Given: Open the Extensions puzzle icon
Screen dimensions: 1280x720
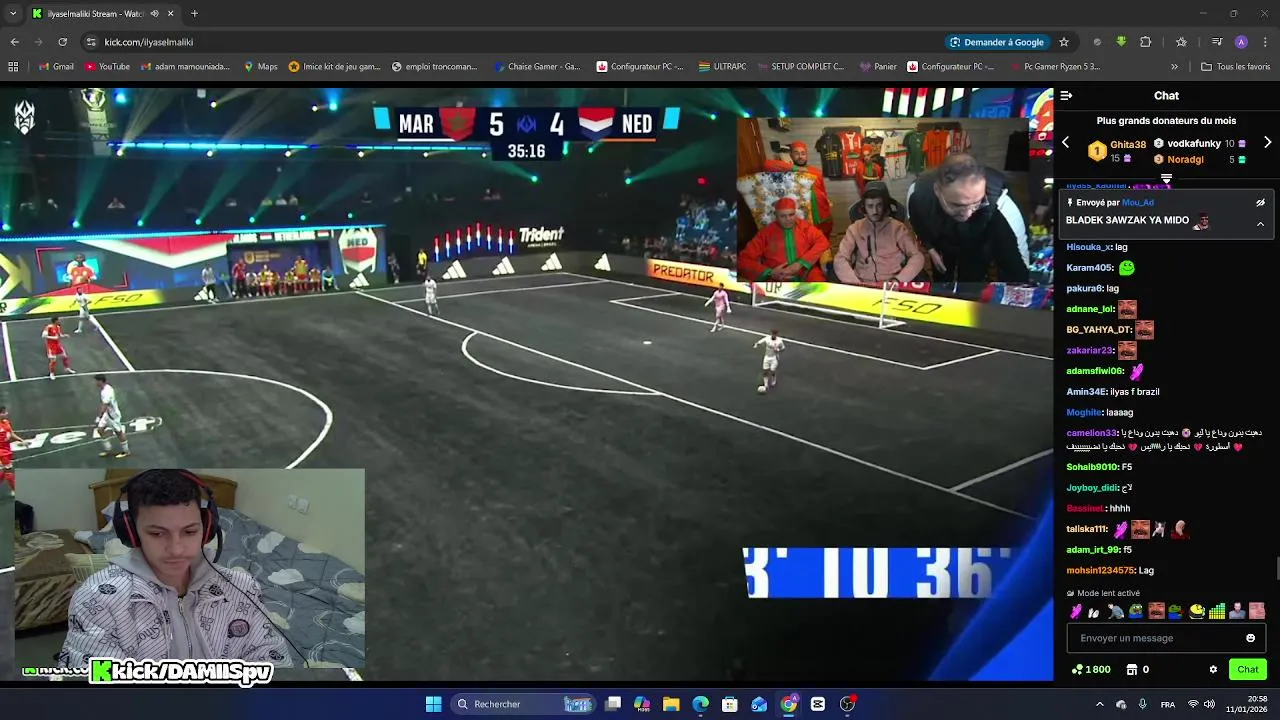Looking at the screenshot, I should point(1146,42).
